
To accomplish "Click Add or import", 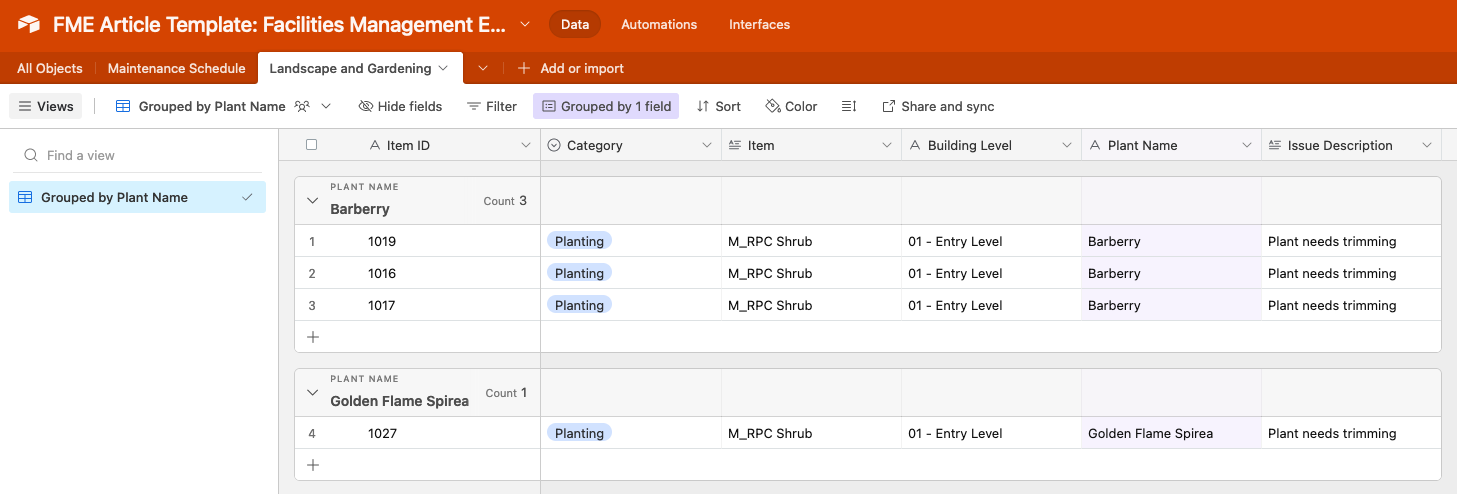I will (x=570, y=68).
